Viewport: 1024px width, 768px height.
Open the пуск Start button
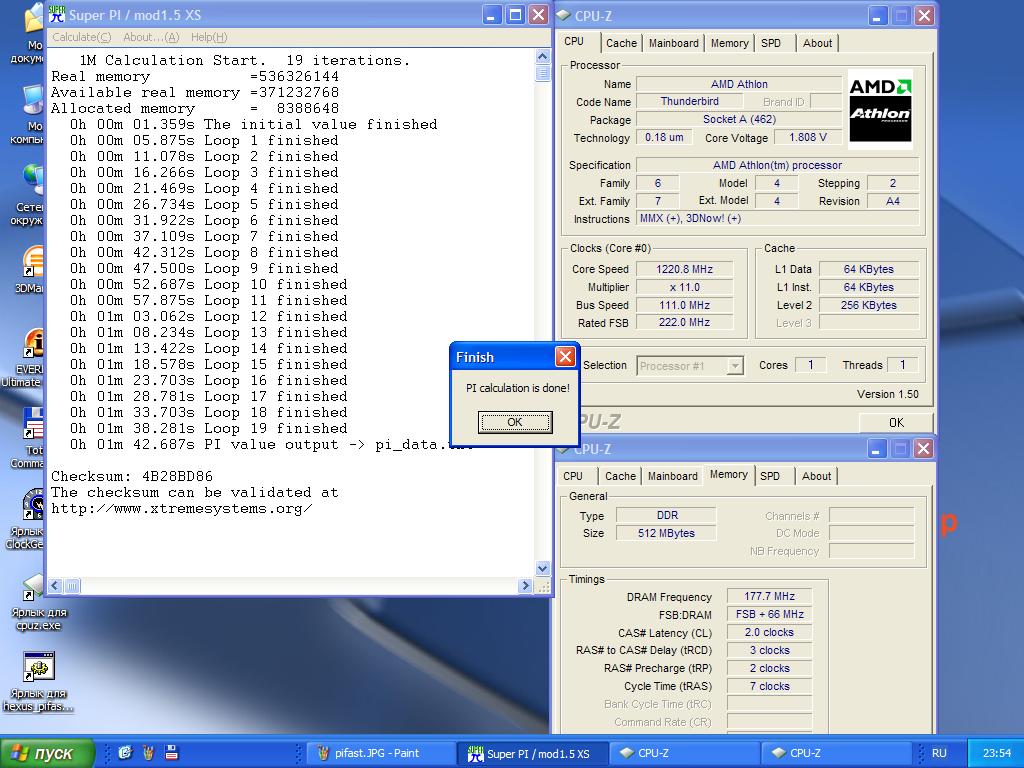click(47, 753)
